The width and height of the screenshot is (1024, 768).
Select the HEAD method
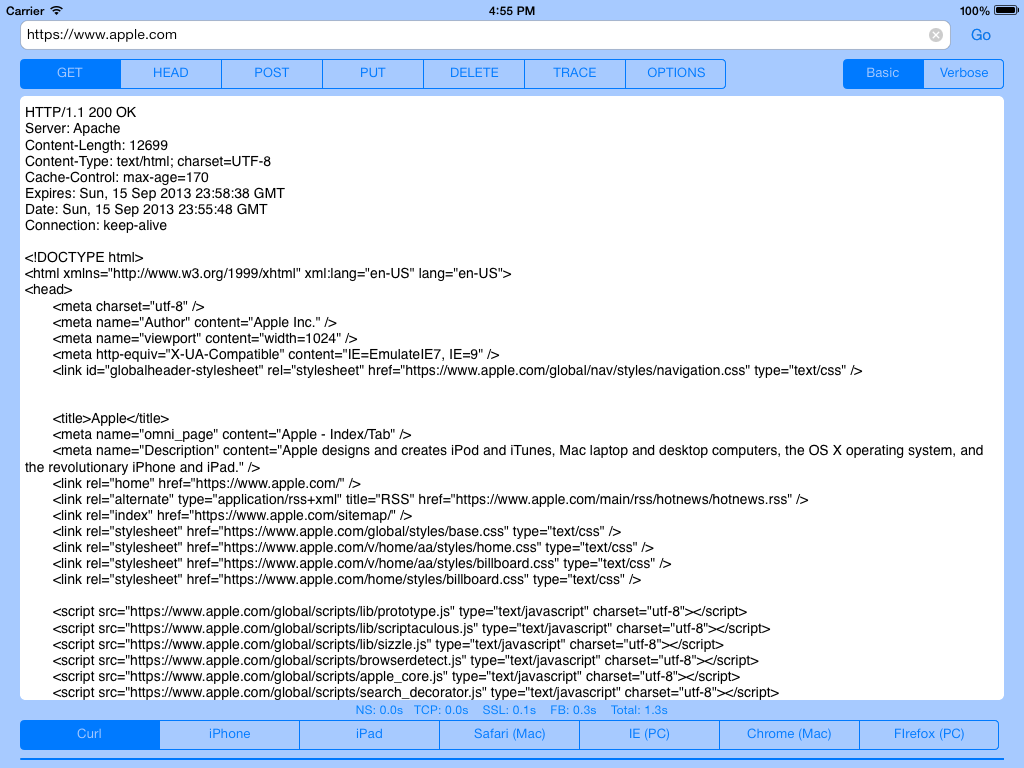pos(170,73)
